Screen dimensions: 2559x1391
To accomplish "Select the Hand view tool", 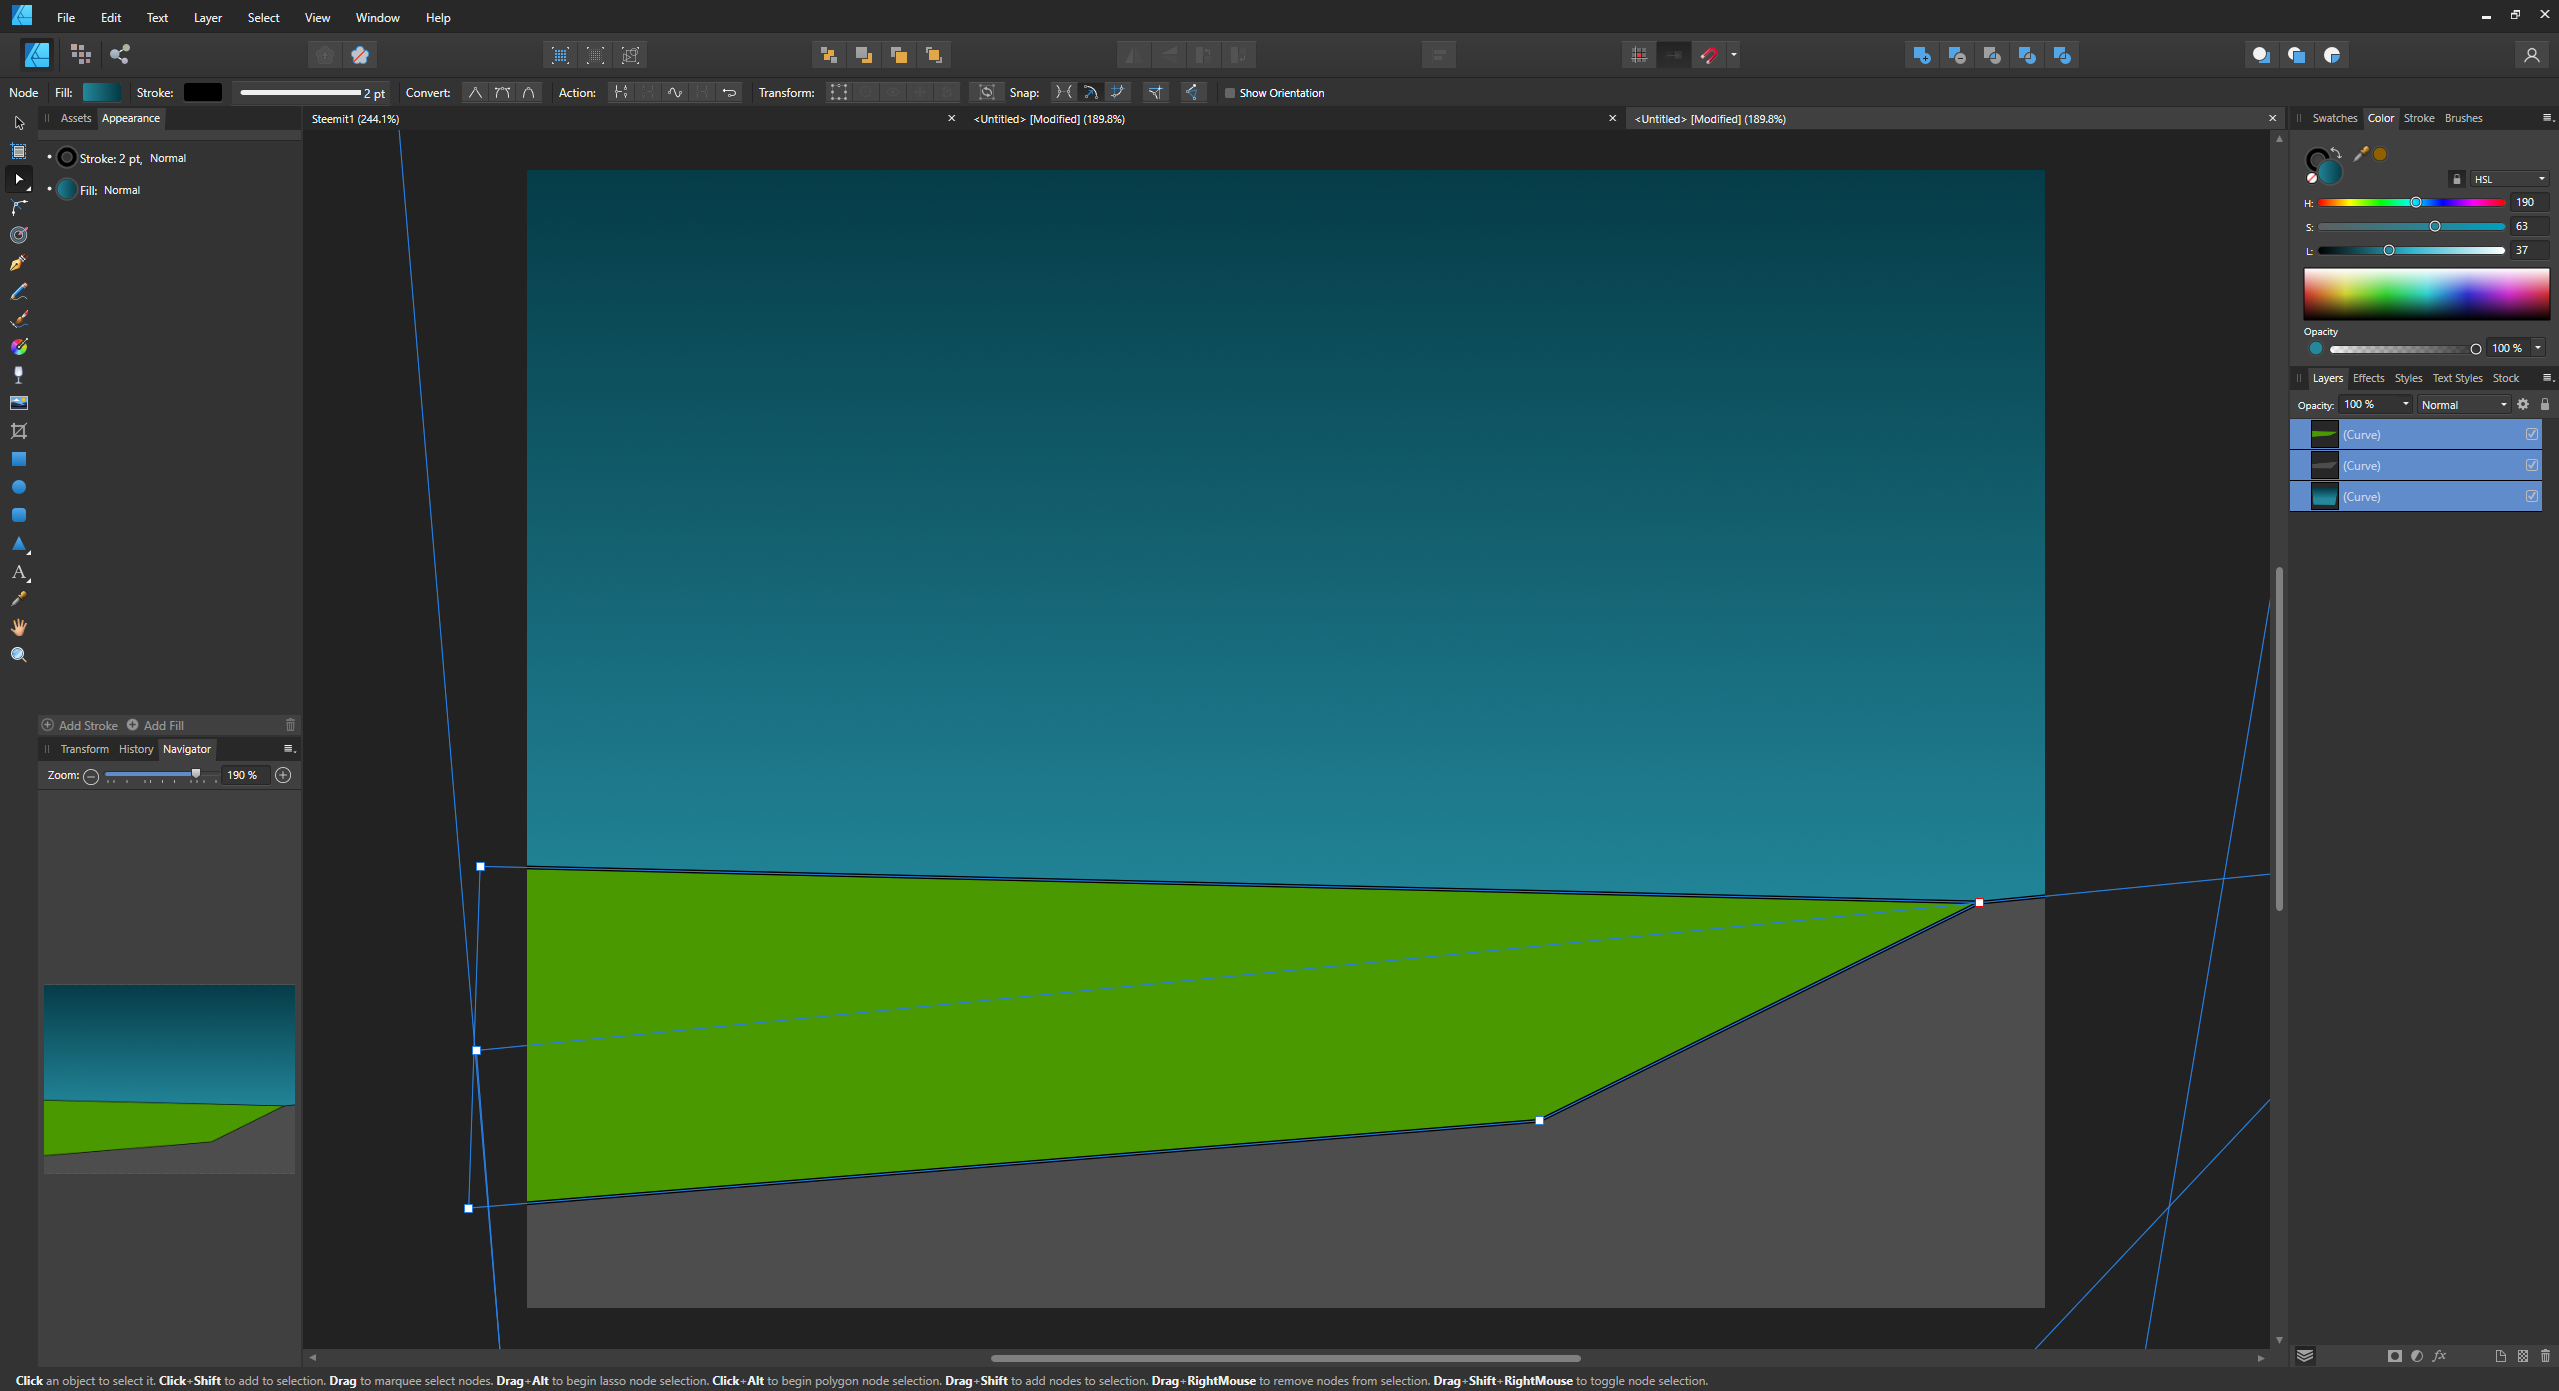I will [x=18, y=627].
